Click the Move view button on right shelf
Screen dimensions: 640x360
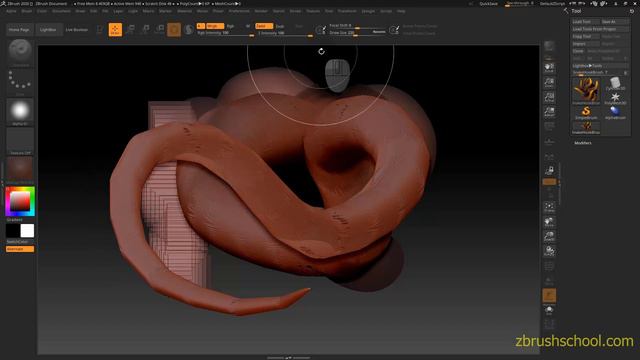pyautogui.click(x=549, y=222)
